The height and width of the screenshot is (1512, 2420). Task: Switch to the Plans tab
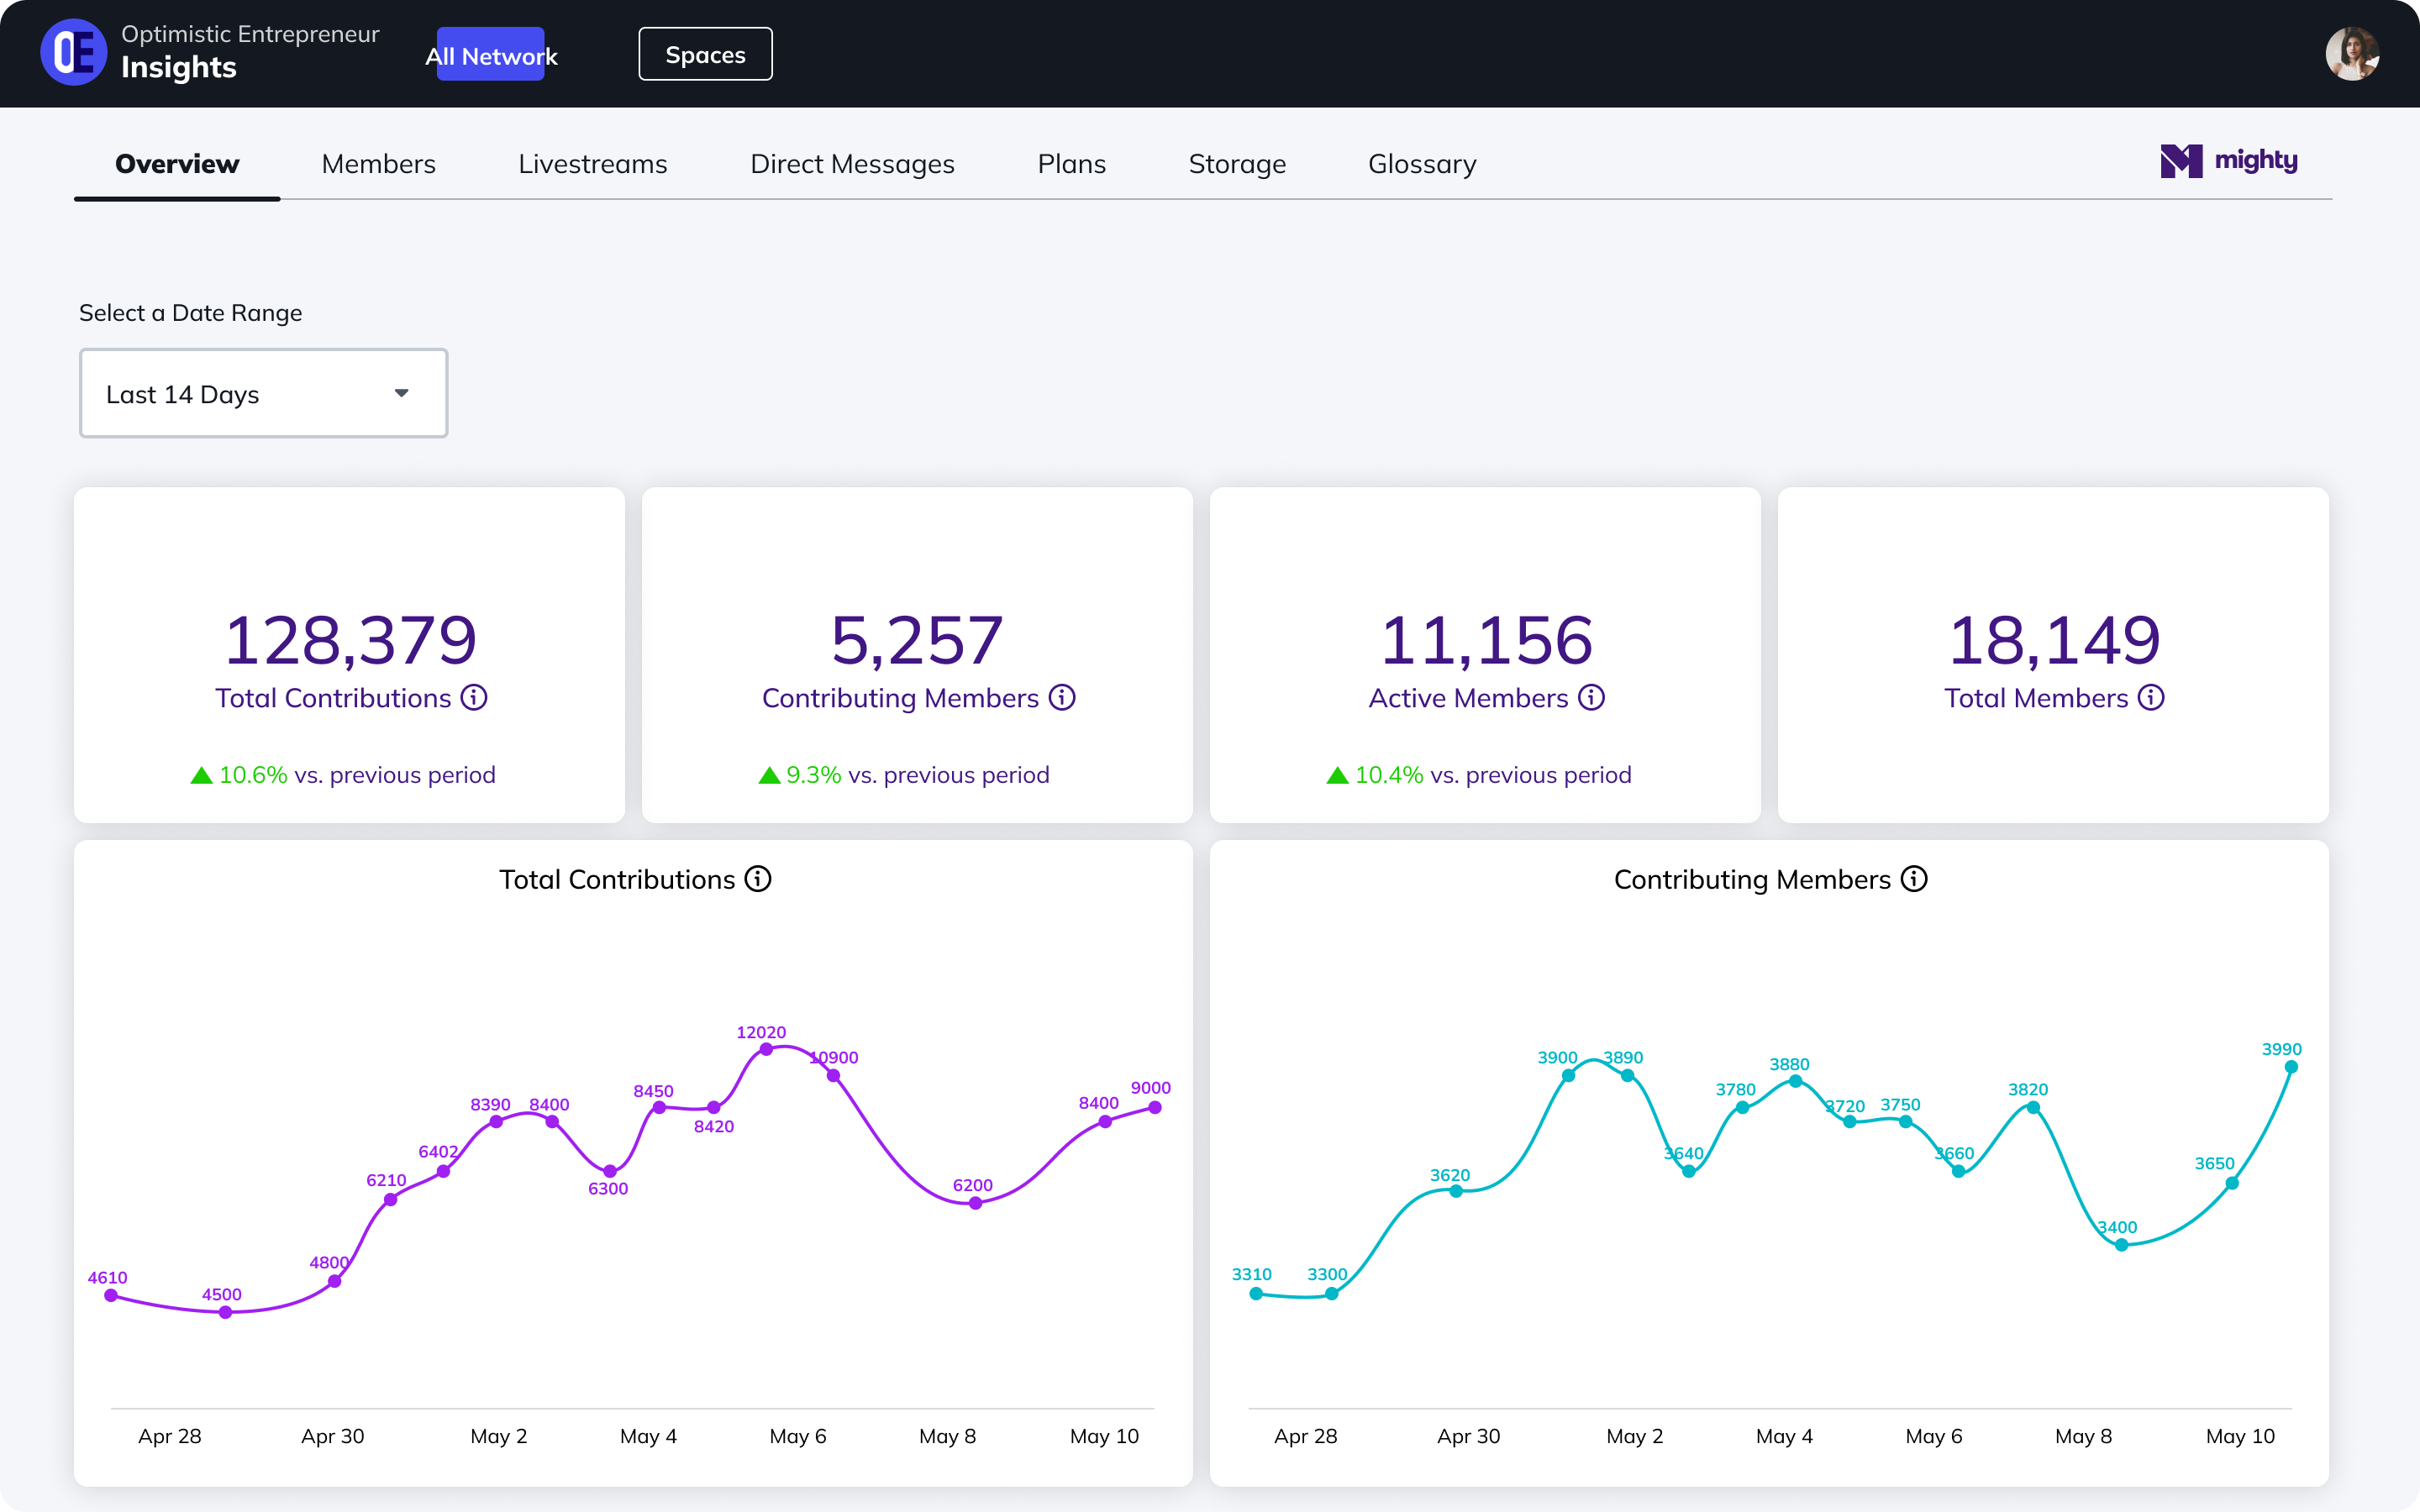coord(1071,163)
